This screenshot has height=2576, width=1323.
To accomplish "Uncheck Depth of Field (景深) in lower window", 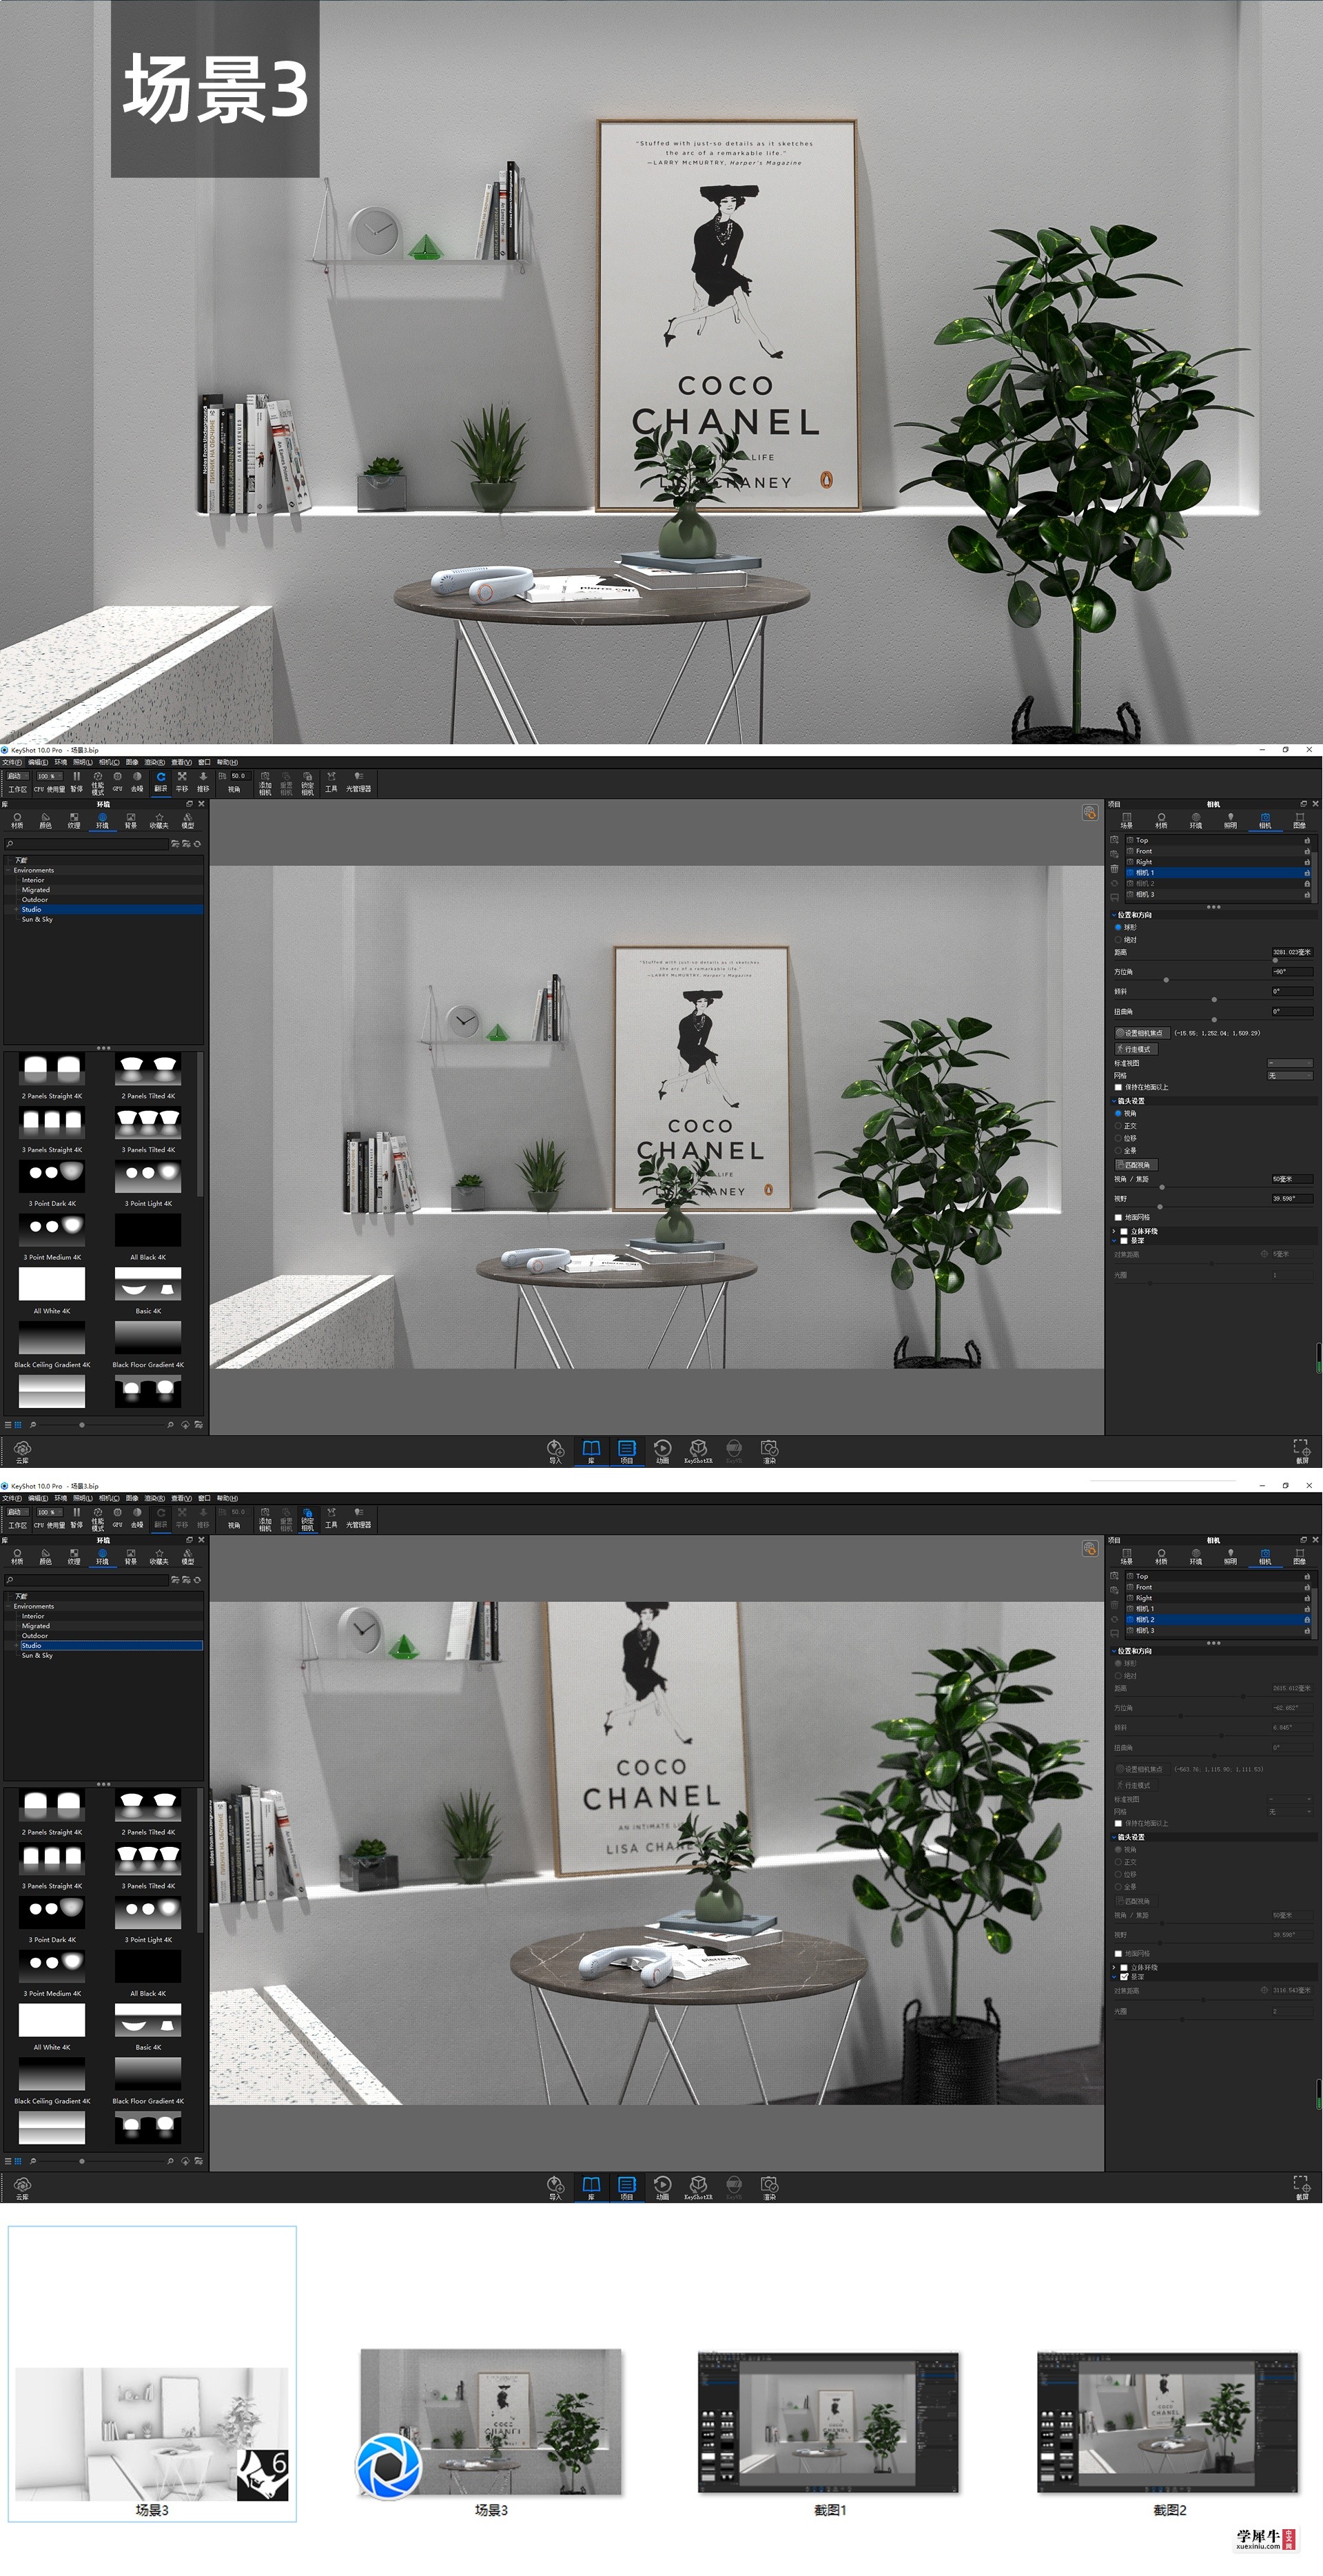I will (x=1124, y=1977).
